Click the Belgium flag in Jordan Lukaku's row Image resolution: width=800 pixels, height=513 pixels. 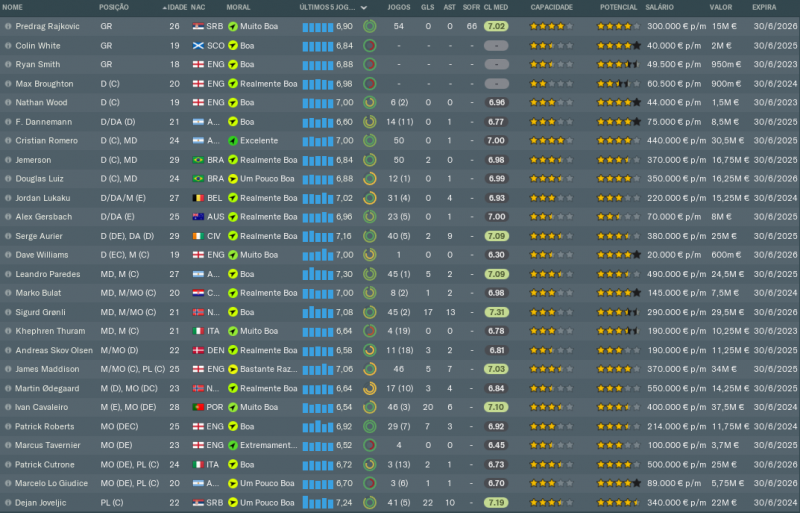198,198
